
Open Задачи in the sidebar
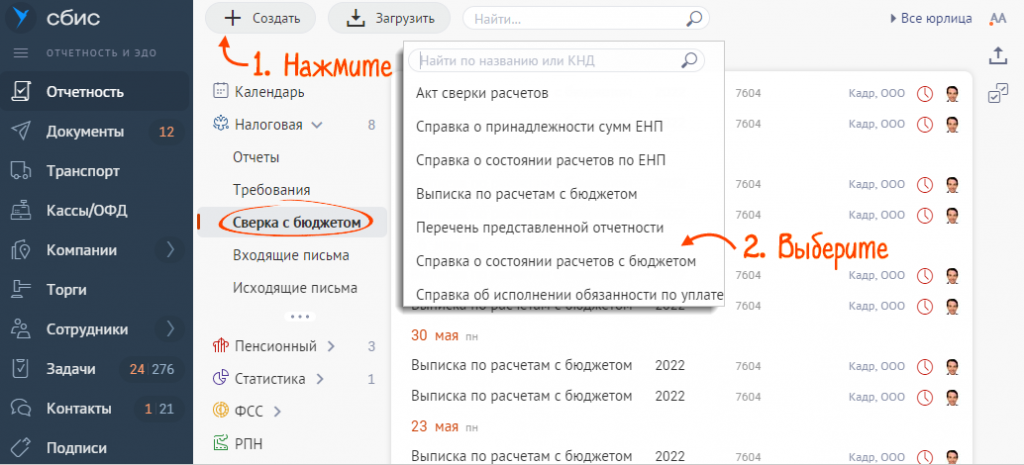click(x=71, y=368)
